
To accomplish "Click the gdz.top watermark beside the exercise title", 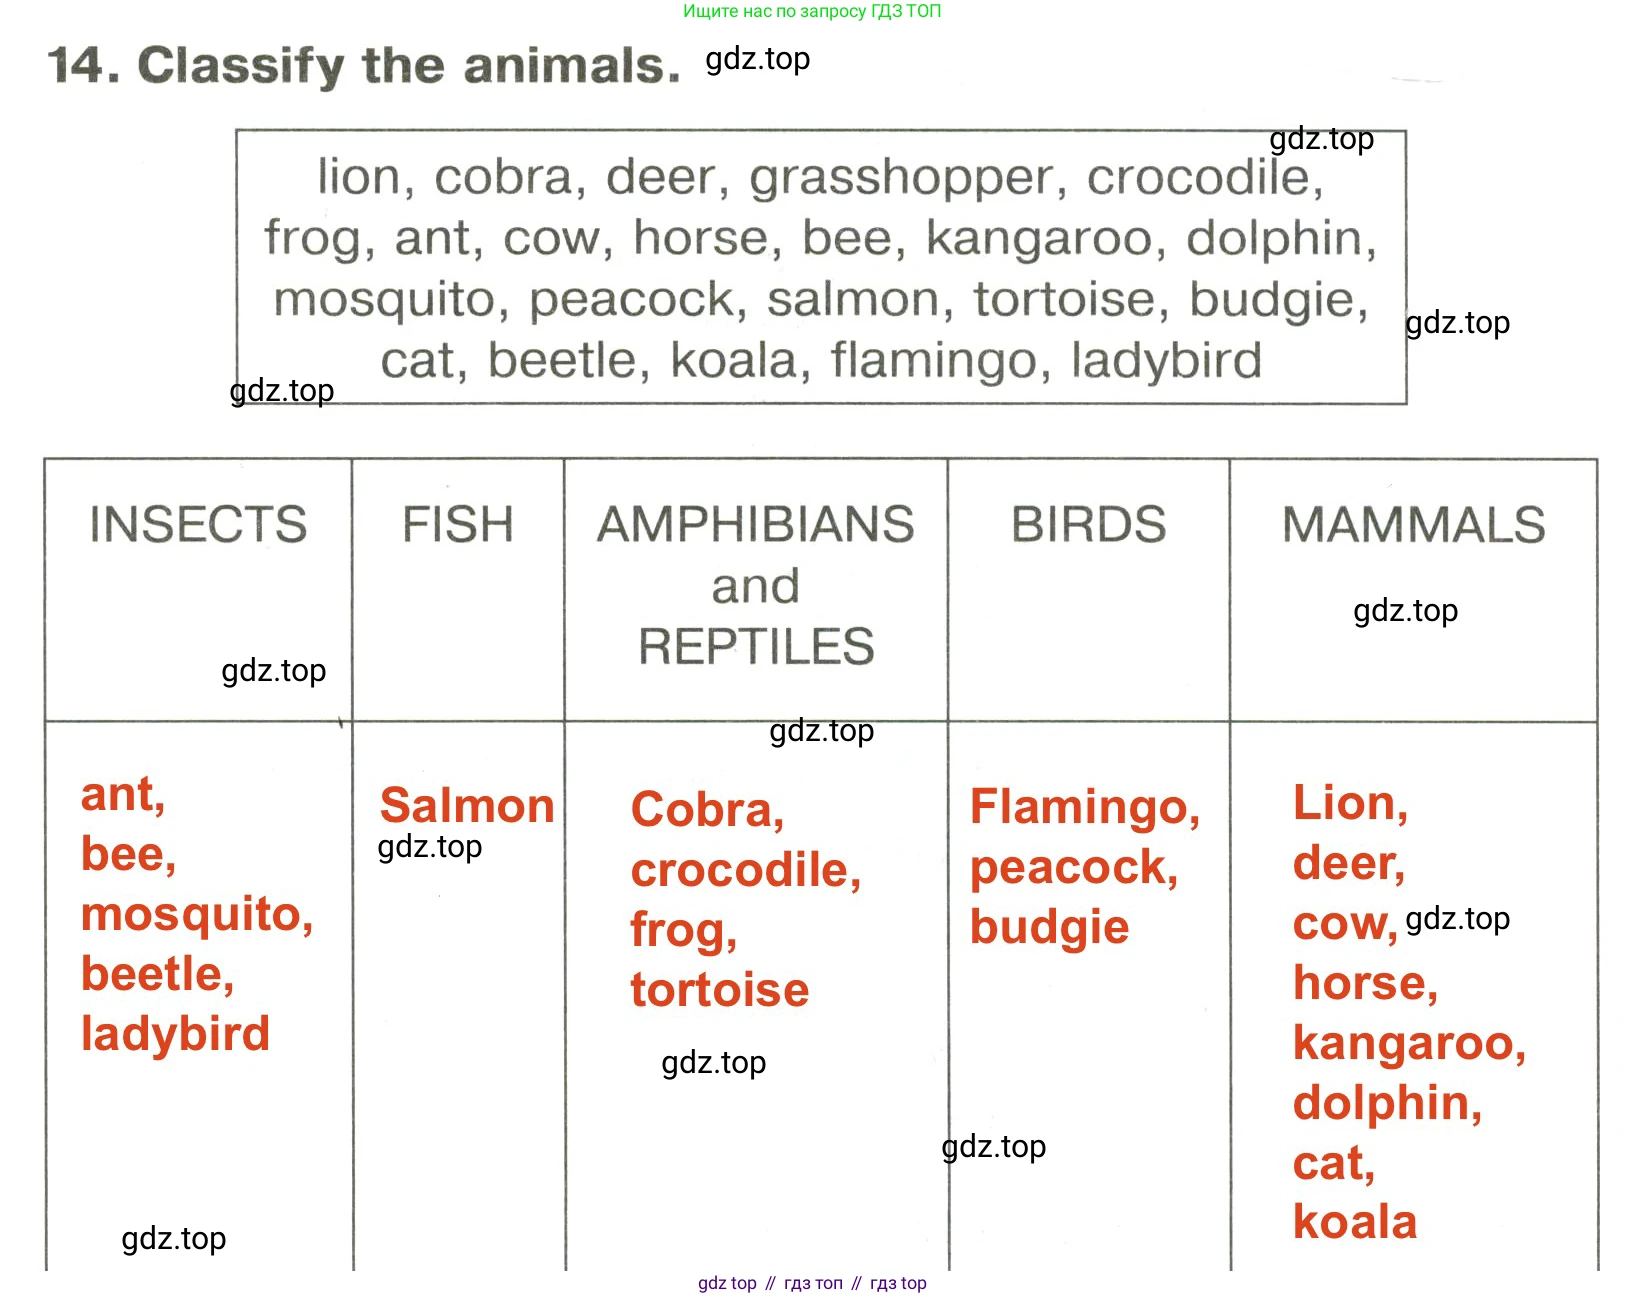I will (757, 59).
